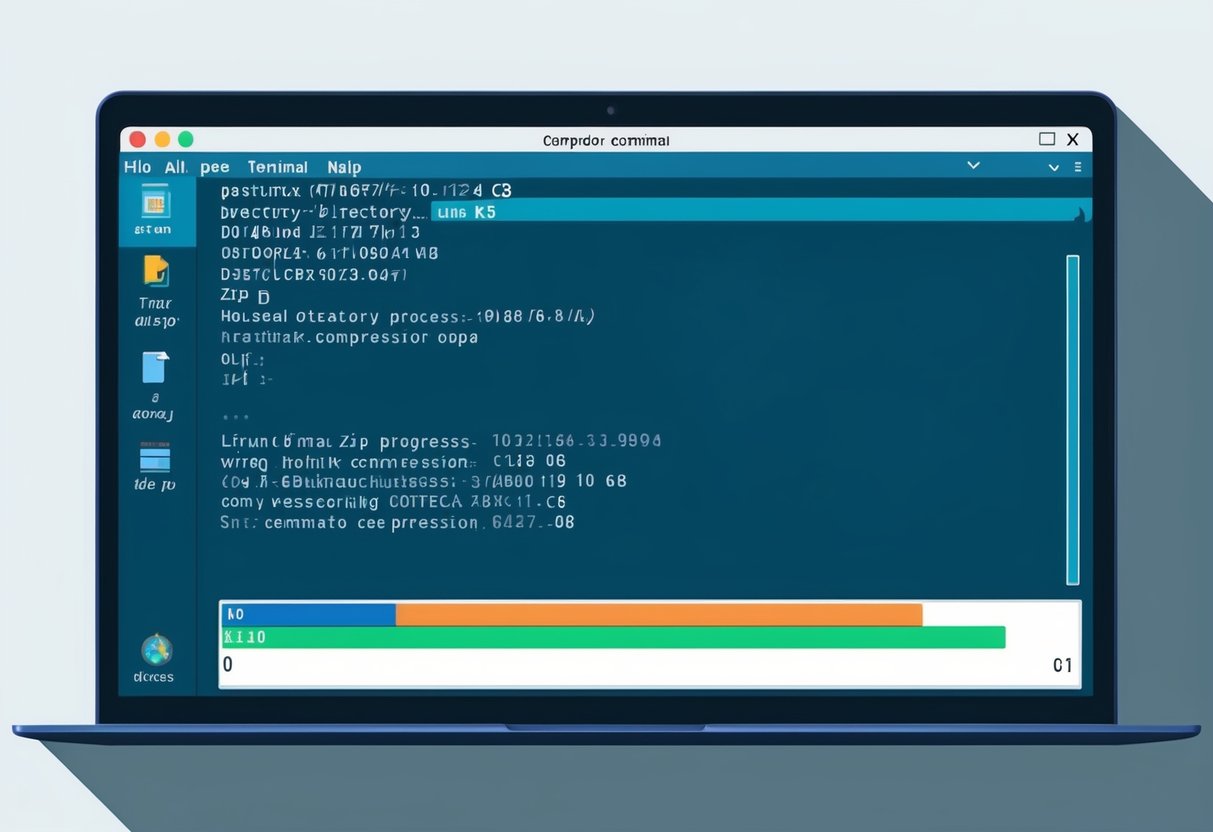
Task: Open the 'Nalp' menu
Action: tap(344, 167)
